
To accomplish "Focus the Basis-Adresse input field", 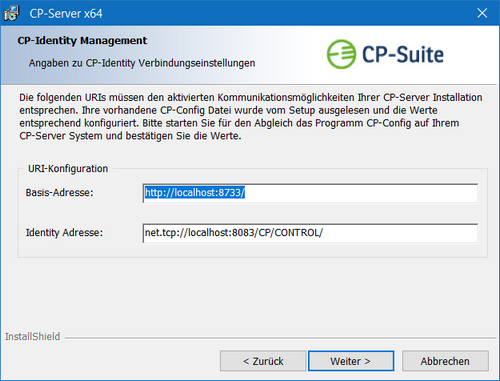I will [x=310, y=193].
